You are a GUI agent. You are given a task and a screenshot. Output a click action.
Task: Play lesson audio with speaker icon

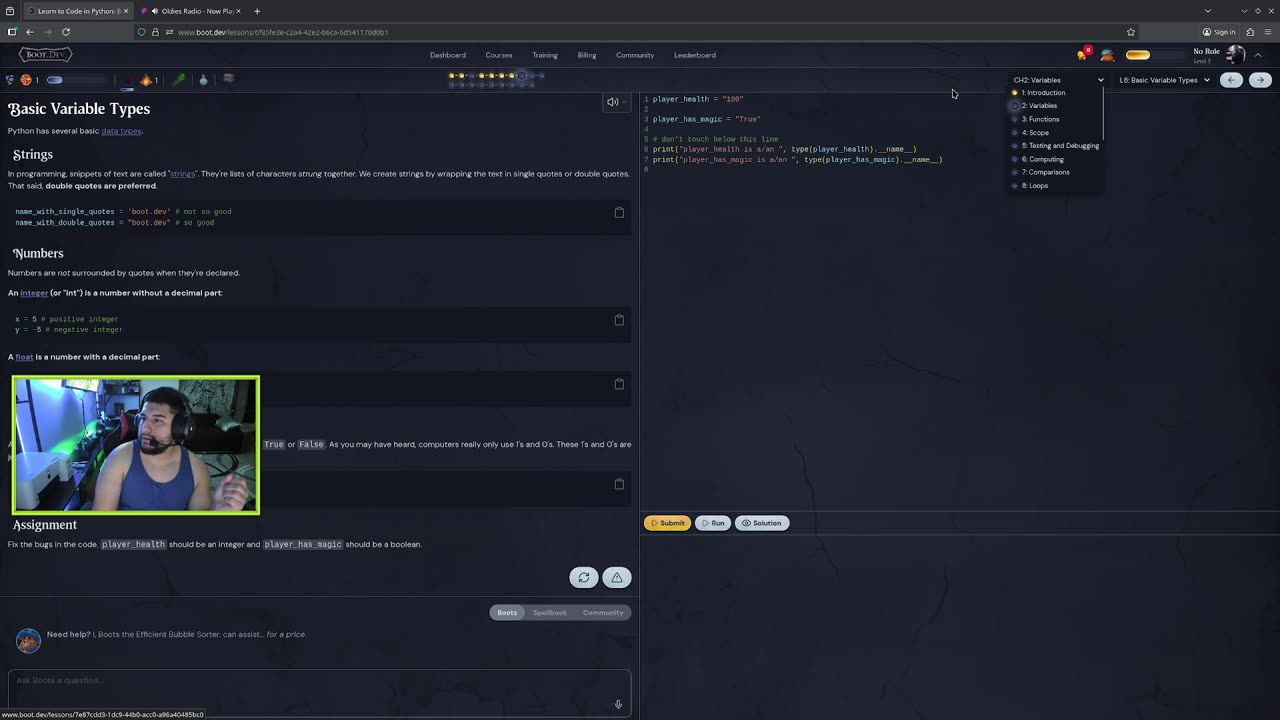612,102
